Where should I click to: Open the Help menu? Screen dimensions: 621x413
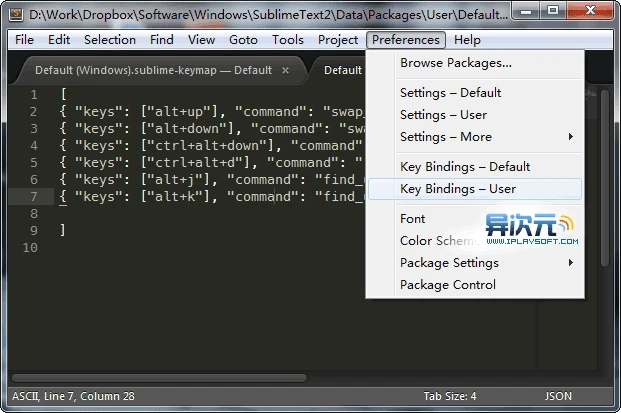click(x=467, y=40)
